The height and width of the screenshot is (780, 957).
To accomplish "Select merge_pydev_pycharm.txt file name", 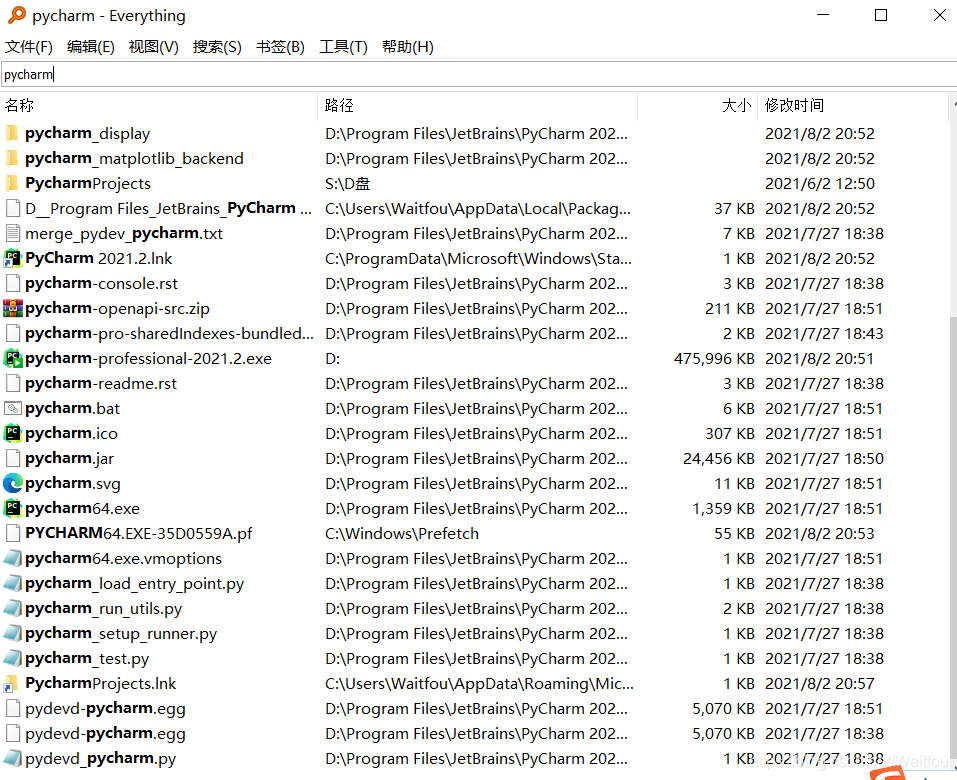I will click(124, 234).
